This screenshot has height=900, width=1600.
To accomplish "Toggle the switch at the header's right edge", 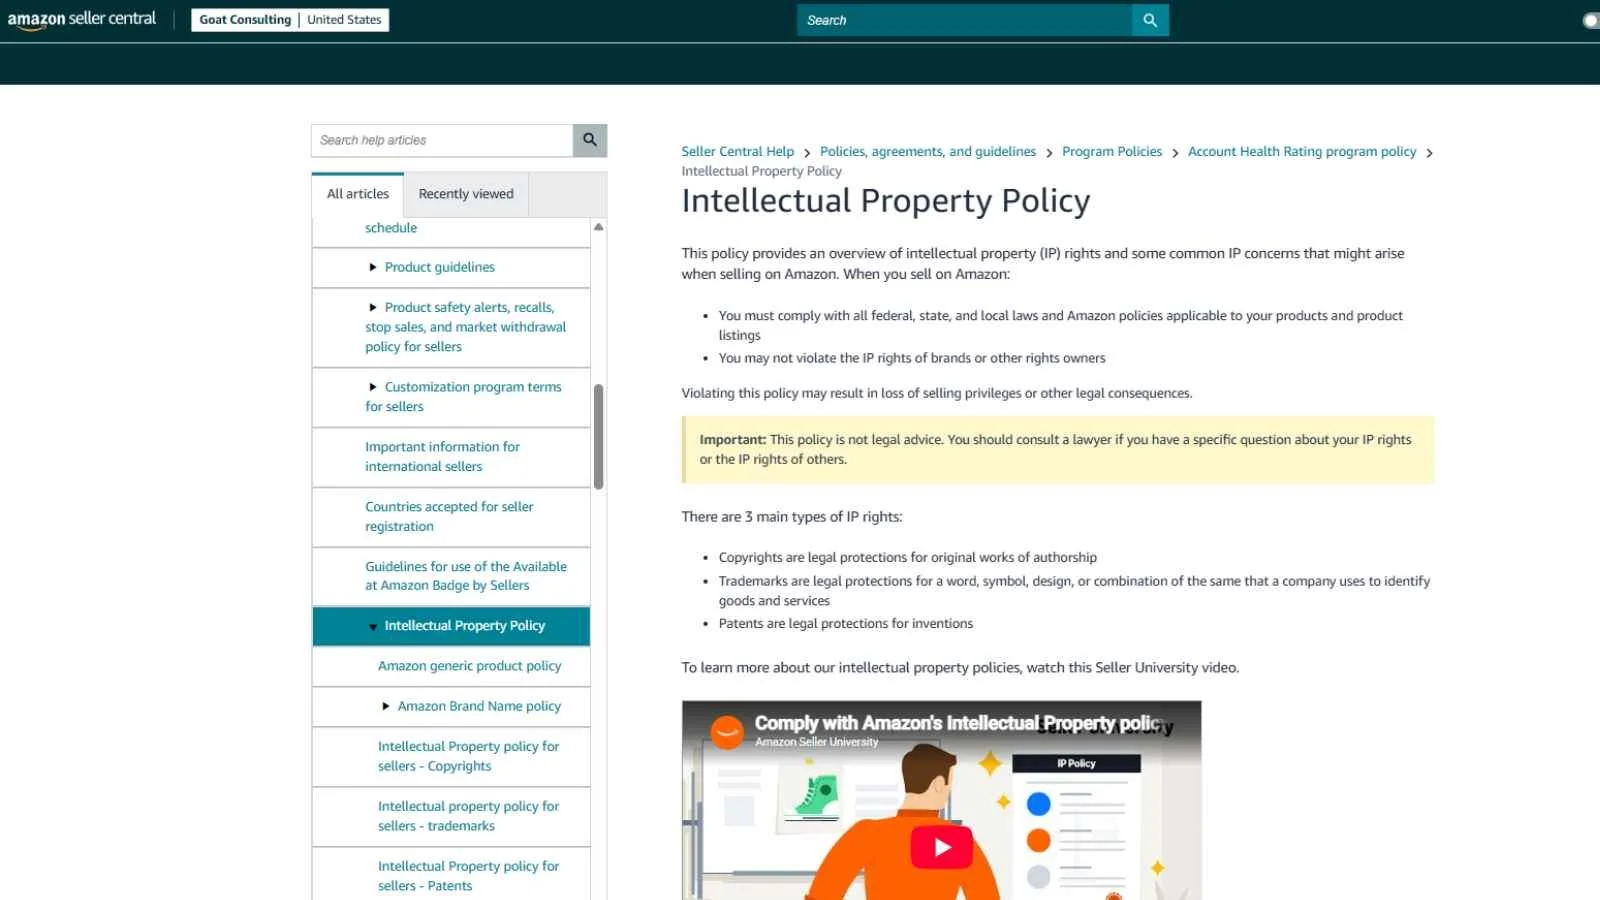I will [x=1591, y=20].
